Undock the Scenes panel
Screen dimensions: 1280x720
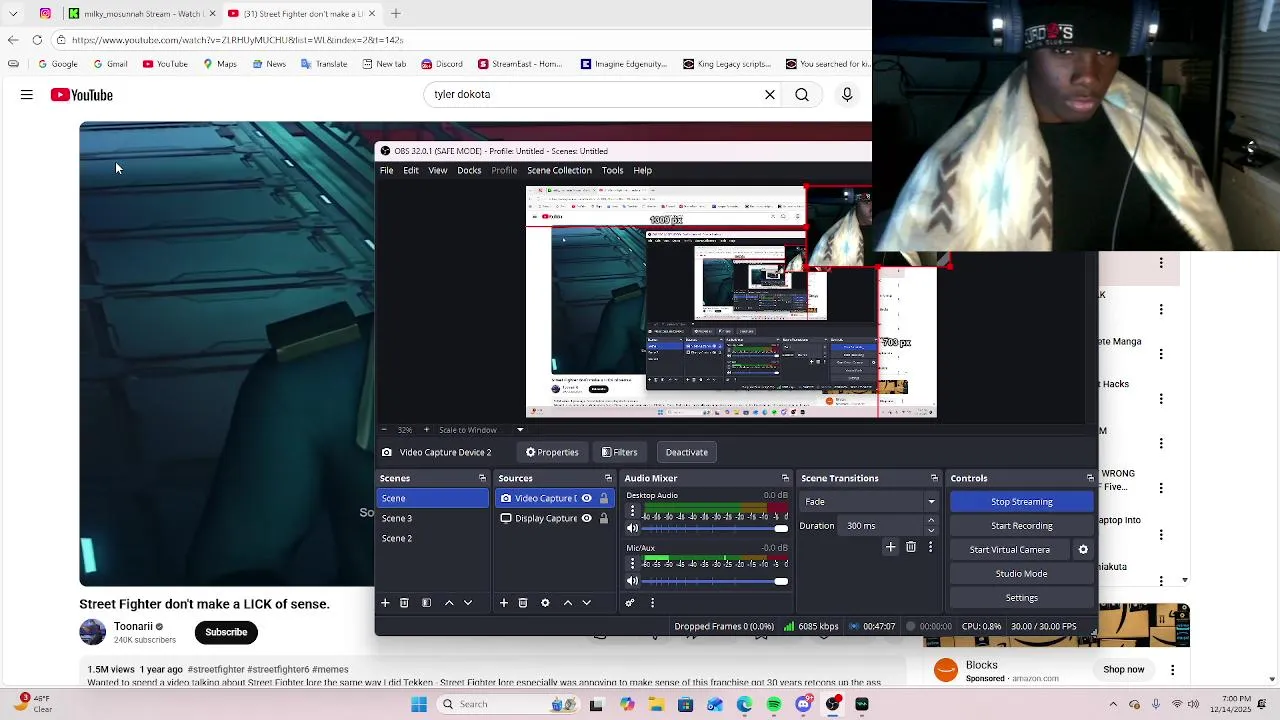482,478
